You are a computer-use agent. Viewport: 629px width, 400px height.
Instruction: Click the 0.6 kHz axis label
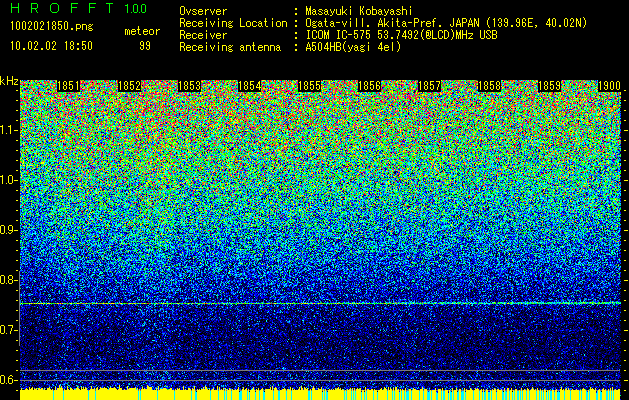click(9, 380)
